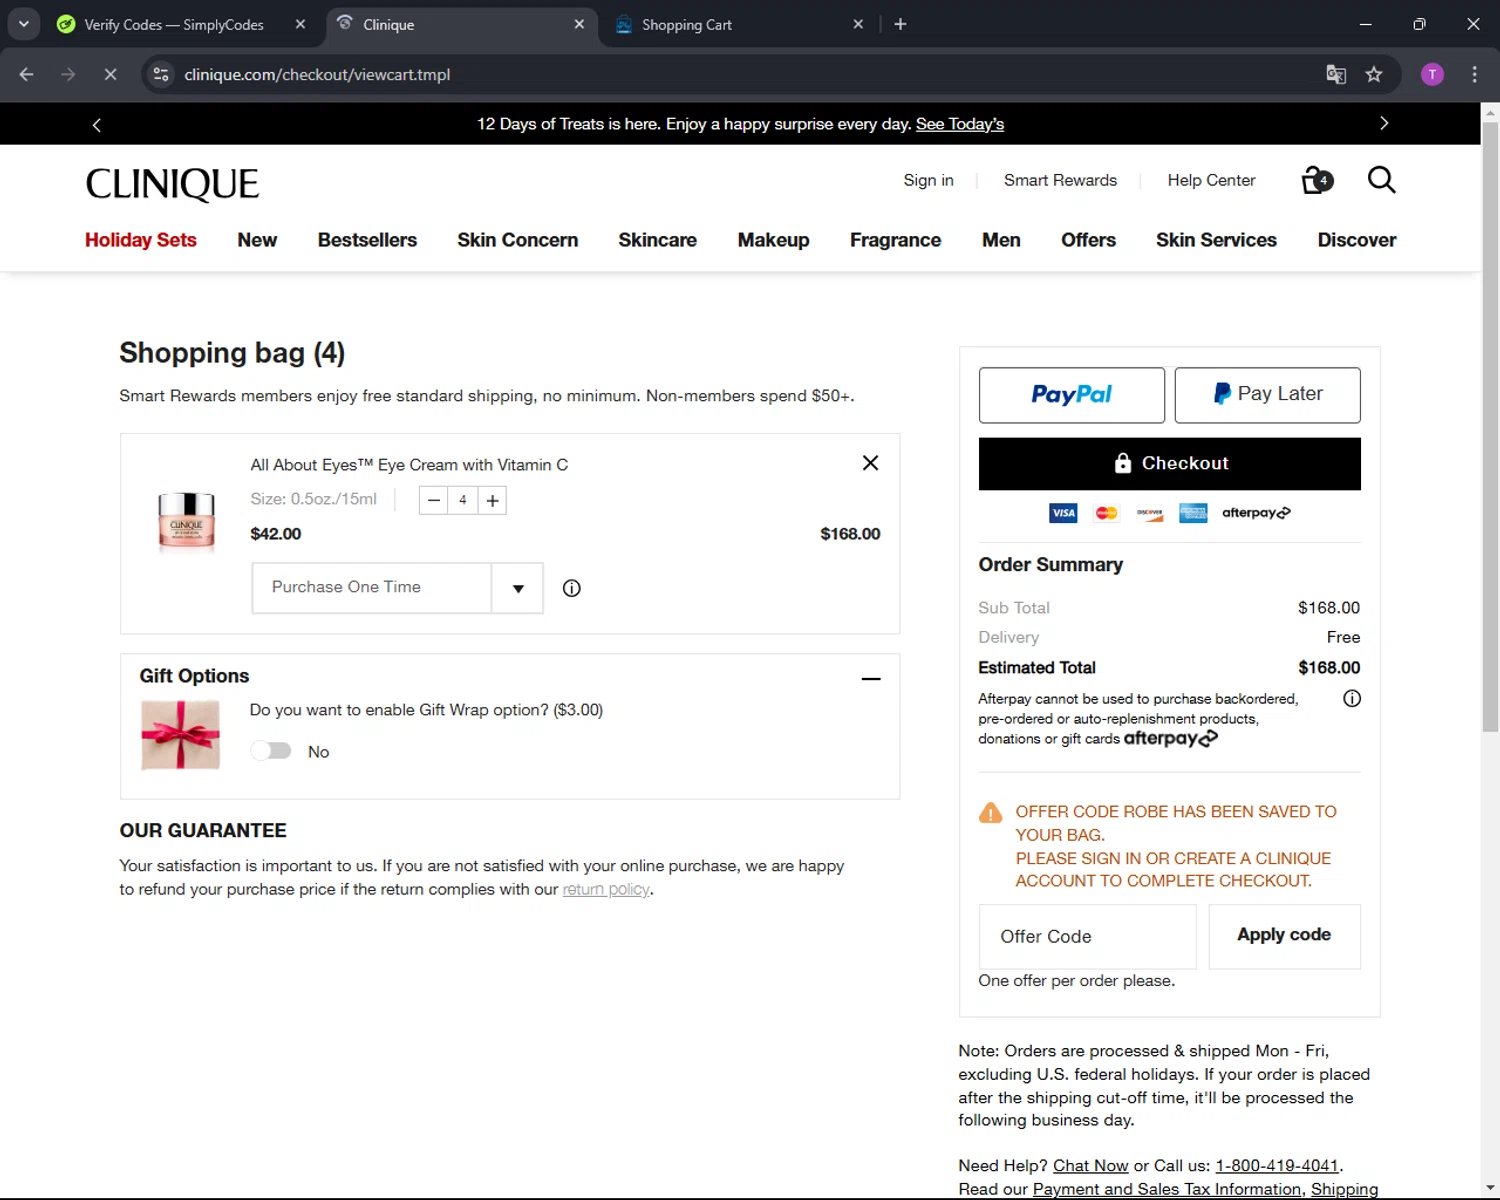Click the See Today's link in banner
The height and width of the screenshot is (1200, 1500).
[x=960, y=124]
